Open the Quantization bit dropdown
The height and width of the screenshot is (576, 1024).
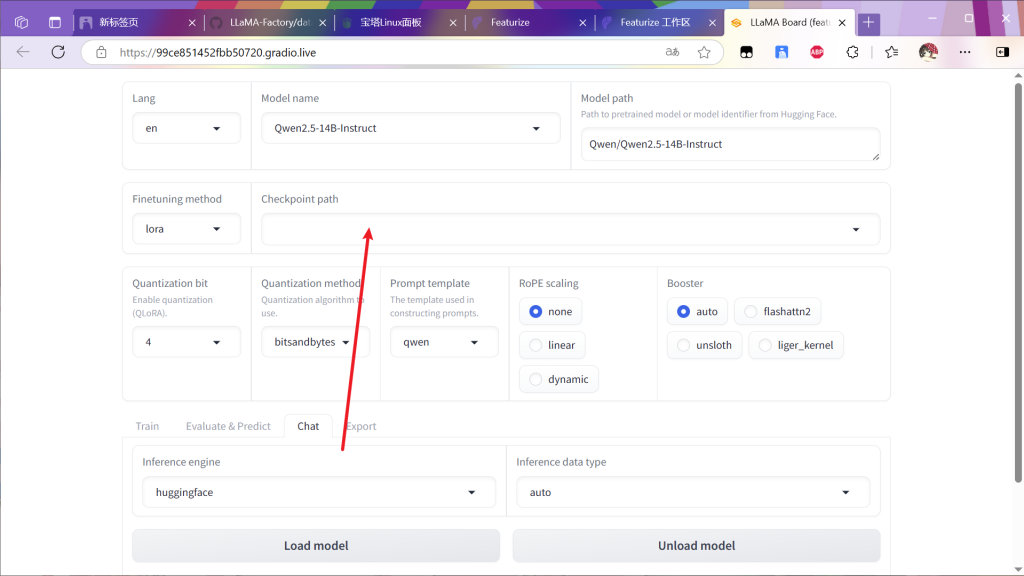[x=186, y=342]
